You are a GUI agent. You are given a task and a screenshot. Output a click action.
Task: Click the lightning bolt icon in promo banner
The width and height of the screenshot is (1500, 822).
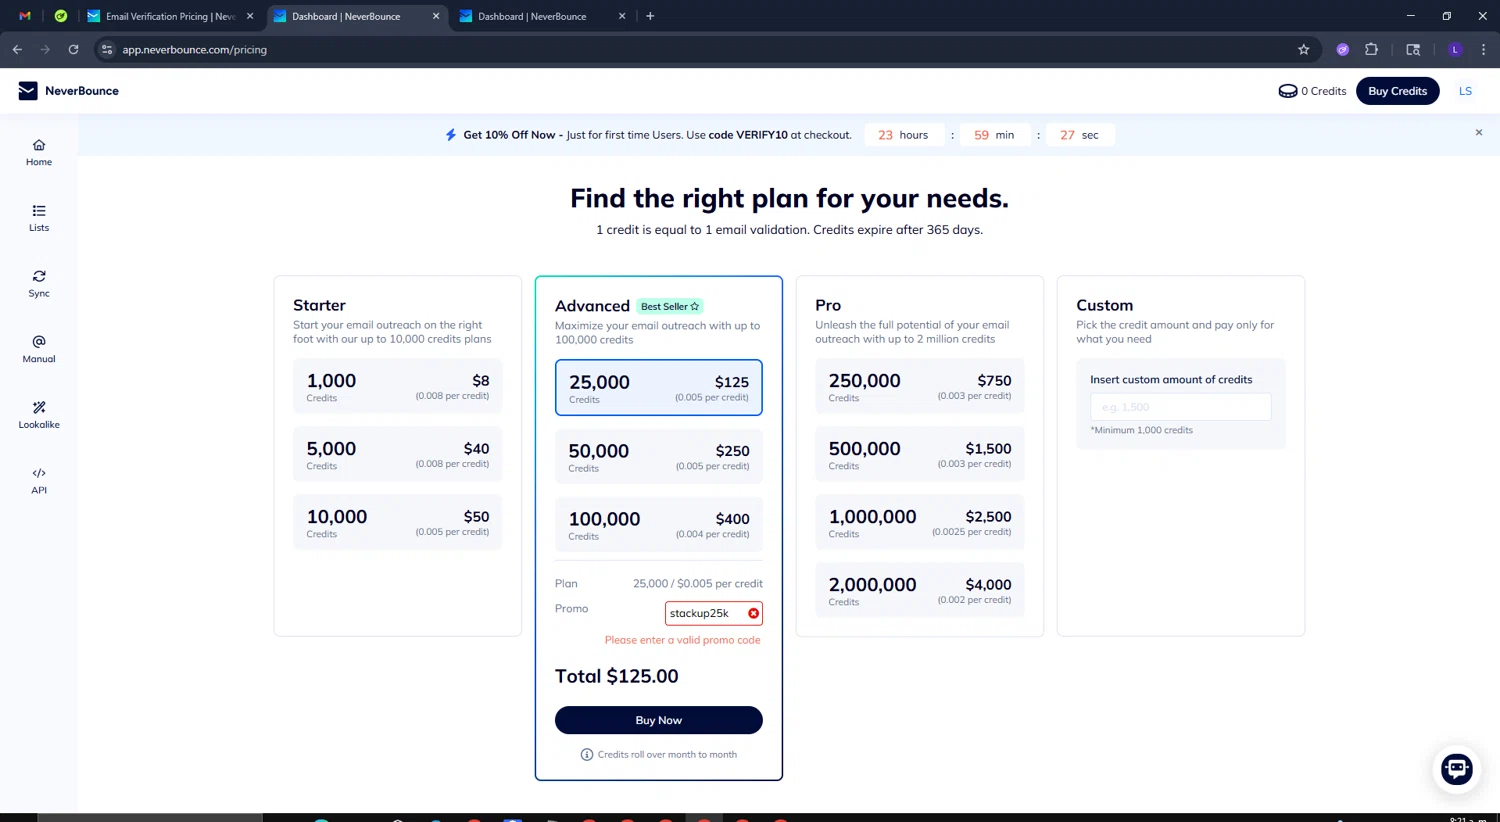pyautogui.click(x=451, y=135)
